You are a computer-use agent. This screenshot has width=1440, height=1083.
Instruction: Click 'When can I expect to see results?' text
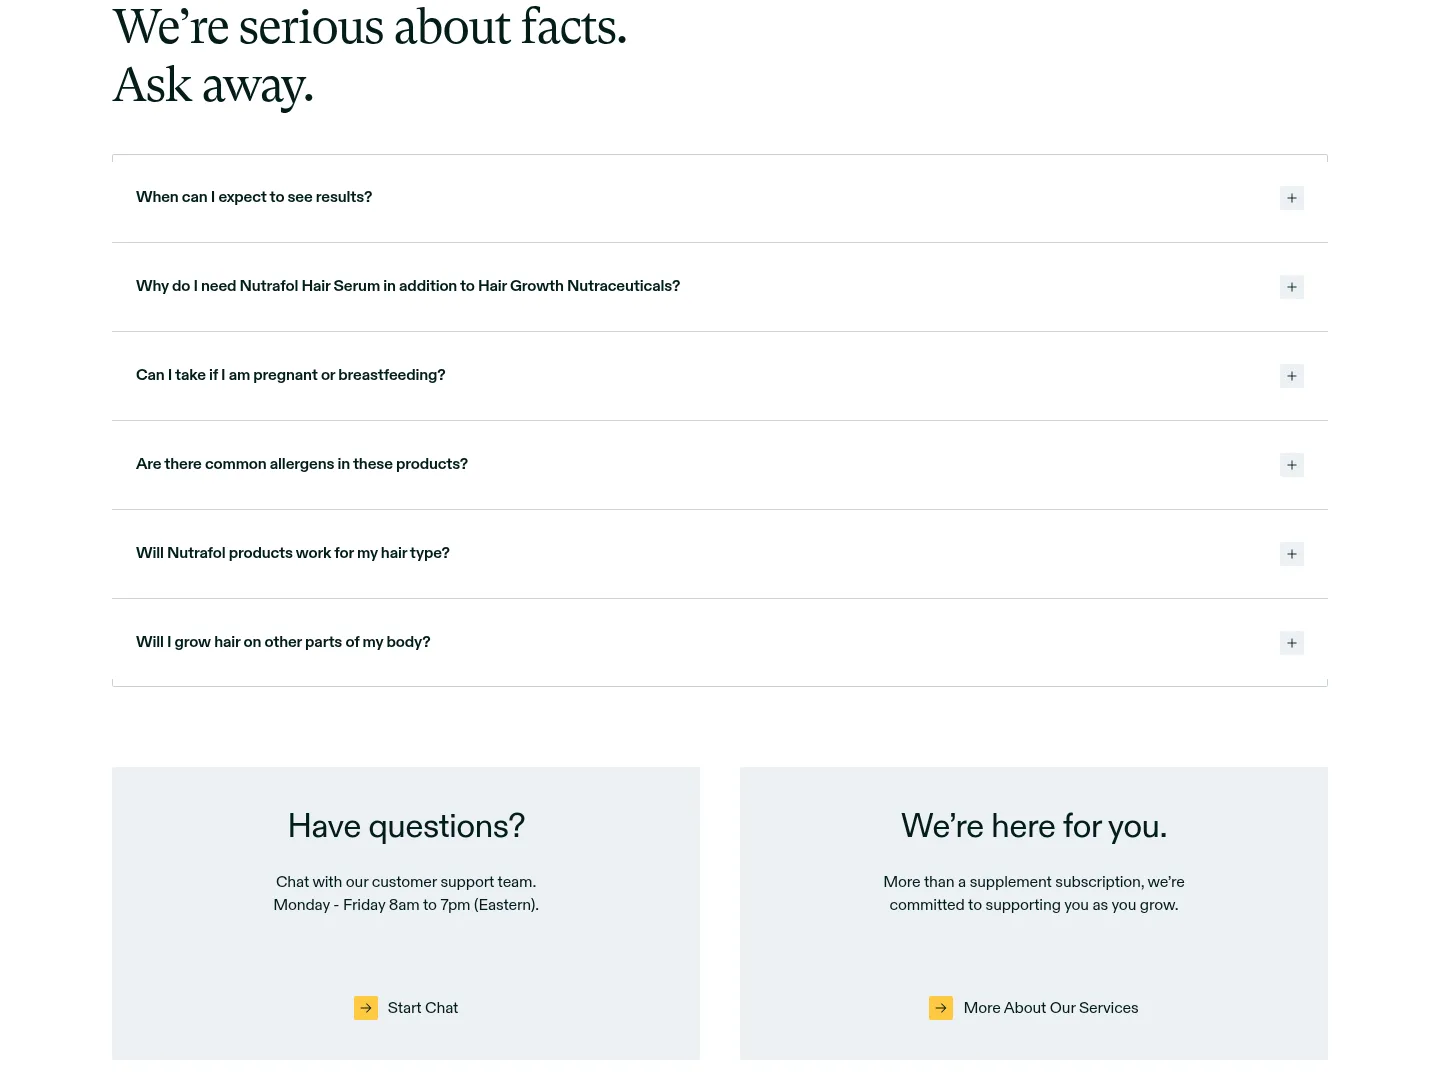(254, 197)
